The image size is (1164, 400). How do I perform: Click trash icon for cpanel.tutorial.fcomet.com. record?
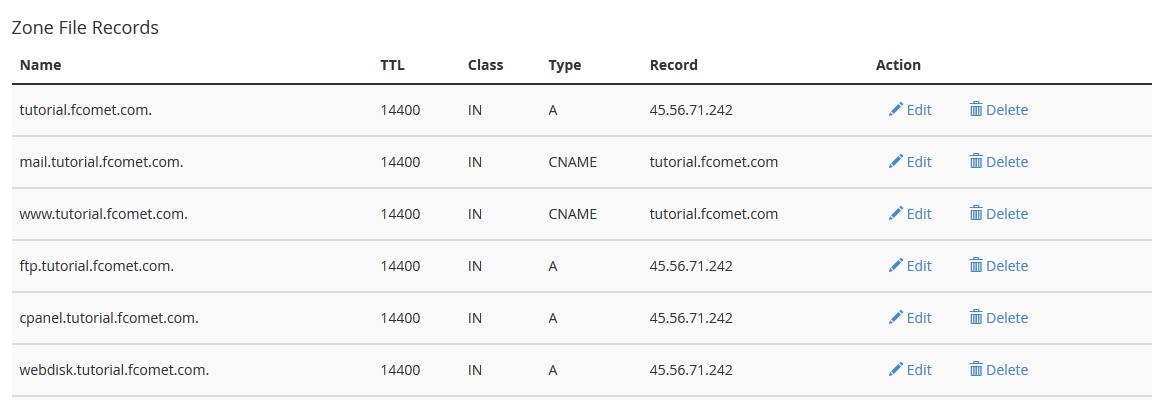976,318
